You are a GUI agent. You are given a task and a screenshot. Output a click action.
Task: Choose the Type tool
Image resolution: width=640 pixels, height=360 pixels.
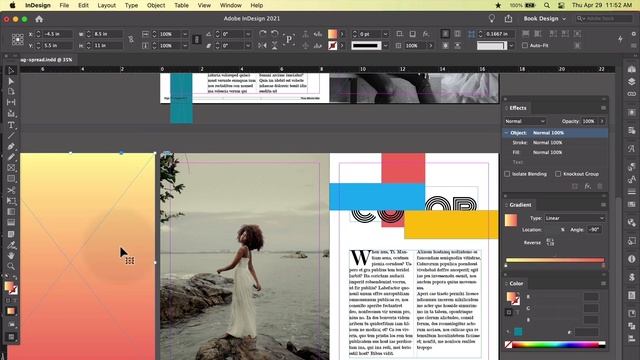coord(11,125)
